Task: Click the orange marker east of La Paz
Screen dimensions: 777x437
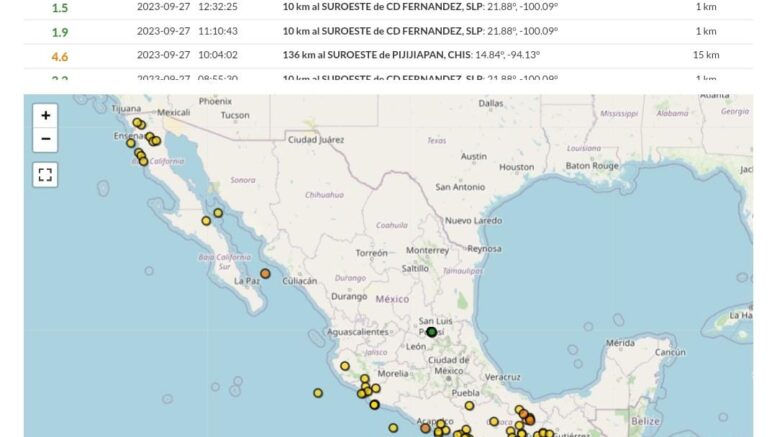Action: coord(265,273)
